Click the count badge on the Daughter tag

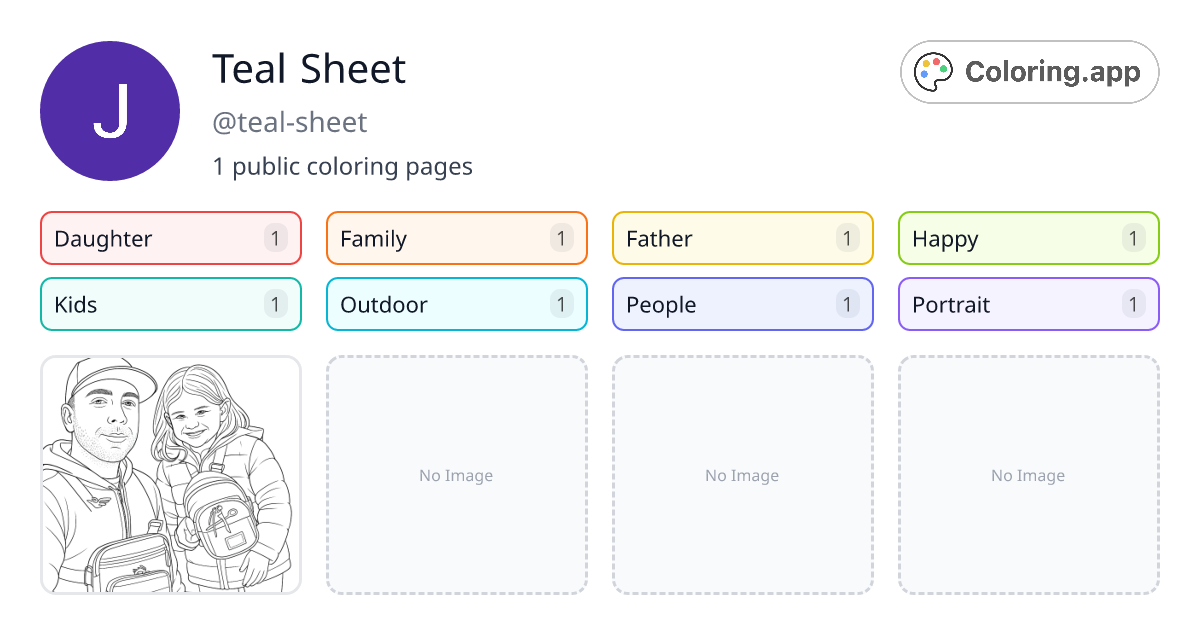tap(274, 238)
